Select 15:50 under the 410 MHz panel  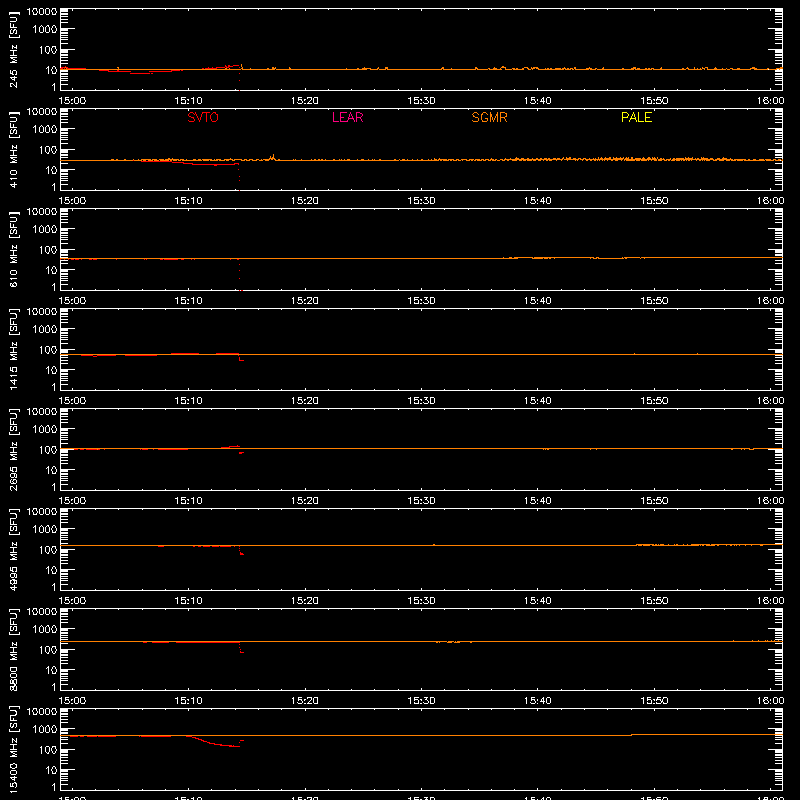click(x=654, y=201)
